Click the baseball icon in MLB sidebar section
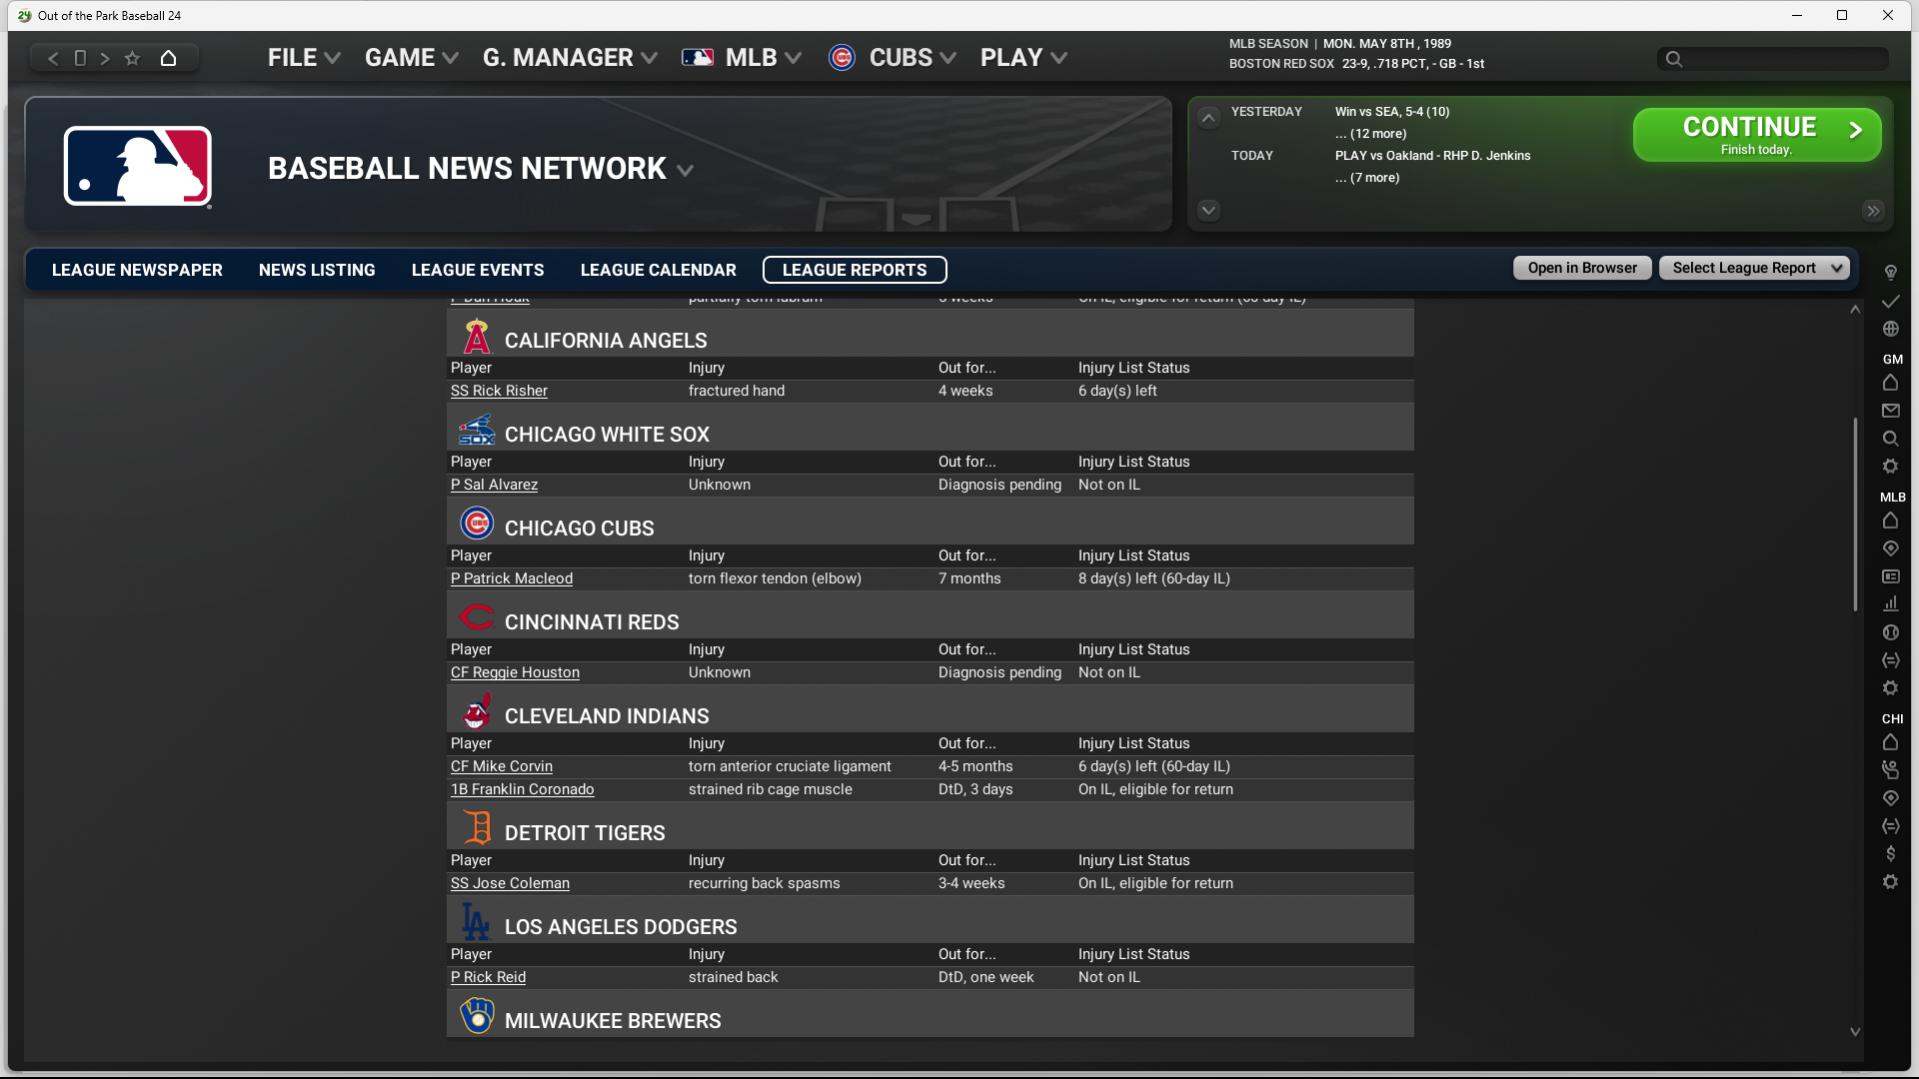This screenshot has height=1079, width=1919. click(x=1890, y=632)
